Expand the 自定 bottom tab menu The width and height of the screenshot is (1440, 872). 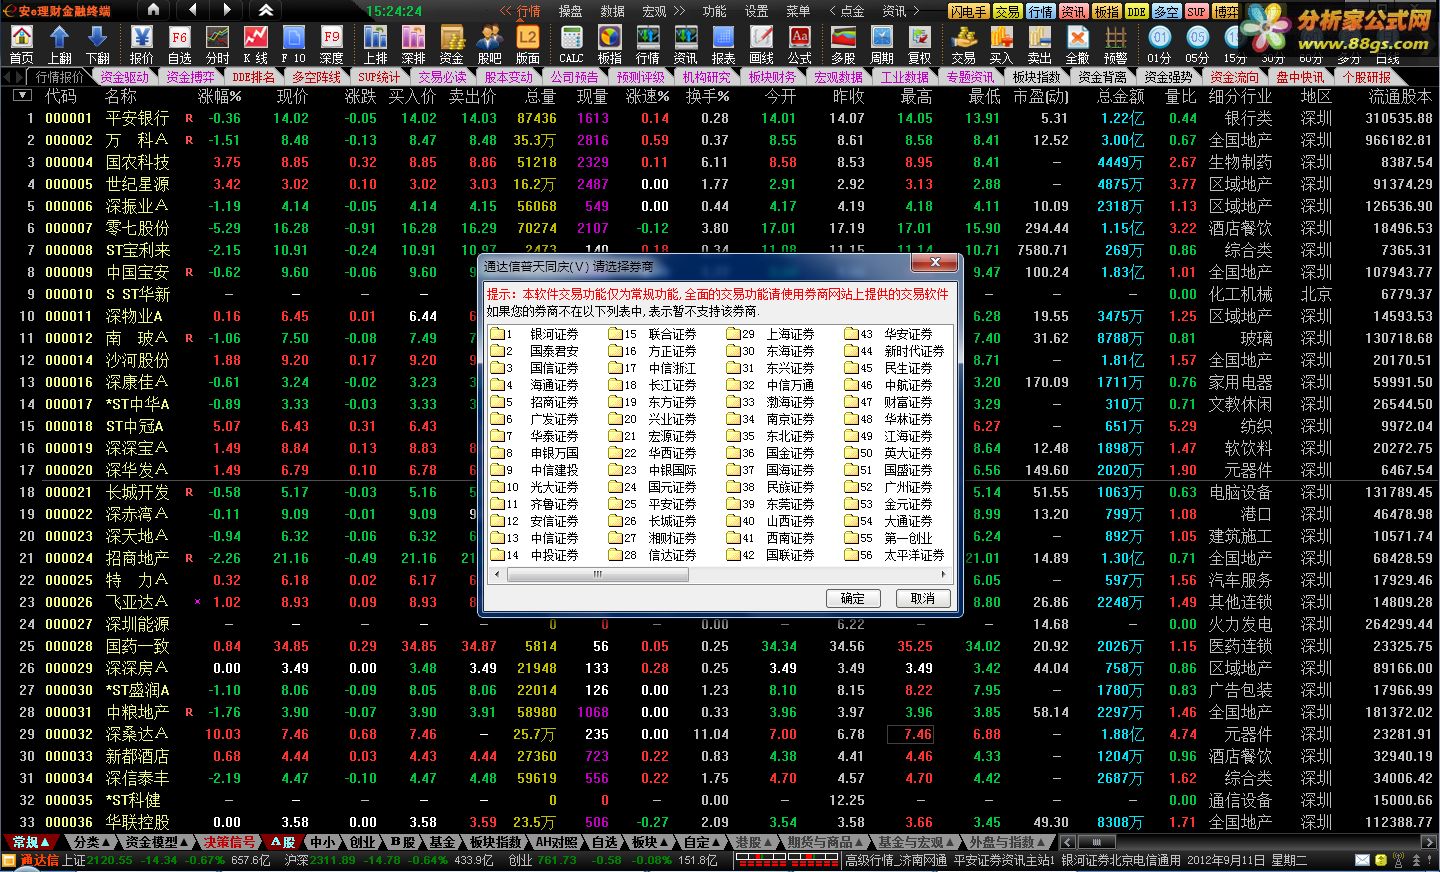[x=702, y=842]
